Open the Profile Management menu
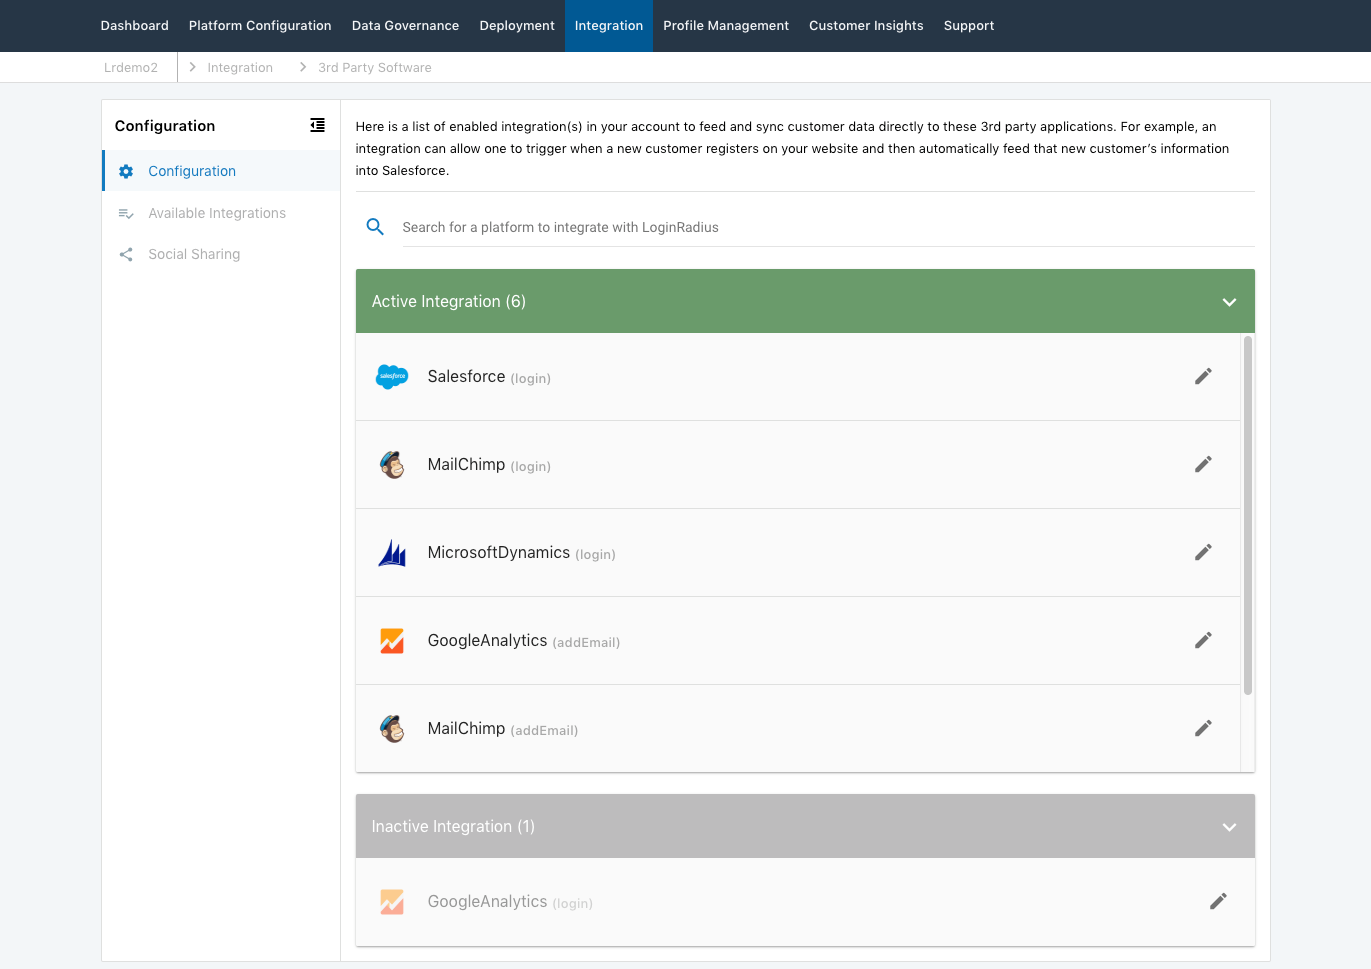 point(726,26)
